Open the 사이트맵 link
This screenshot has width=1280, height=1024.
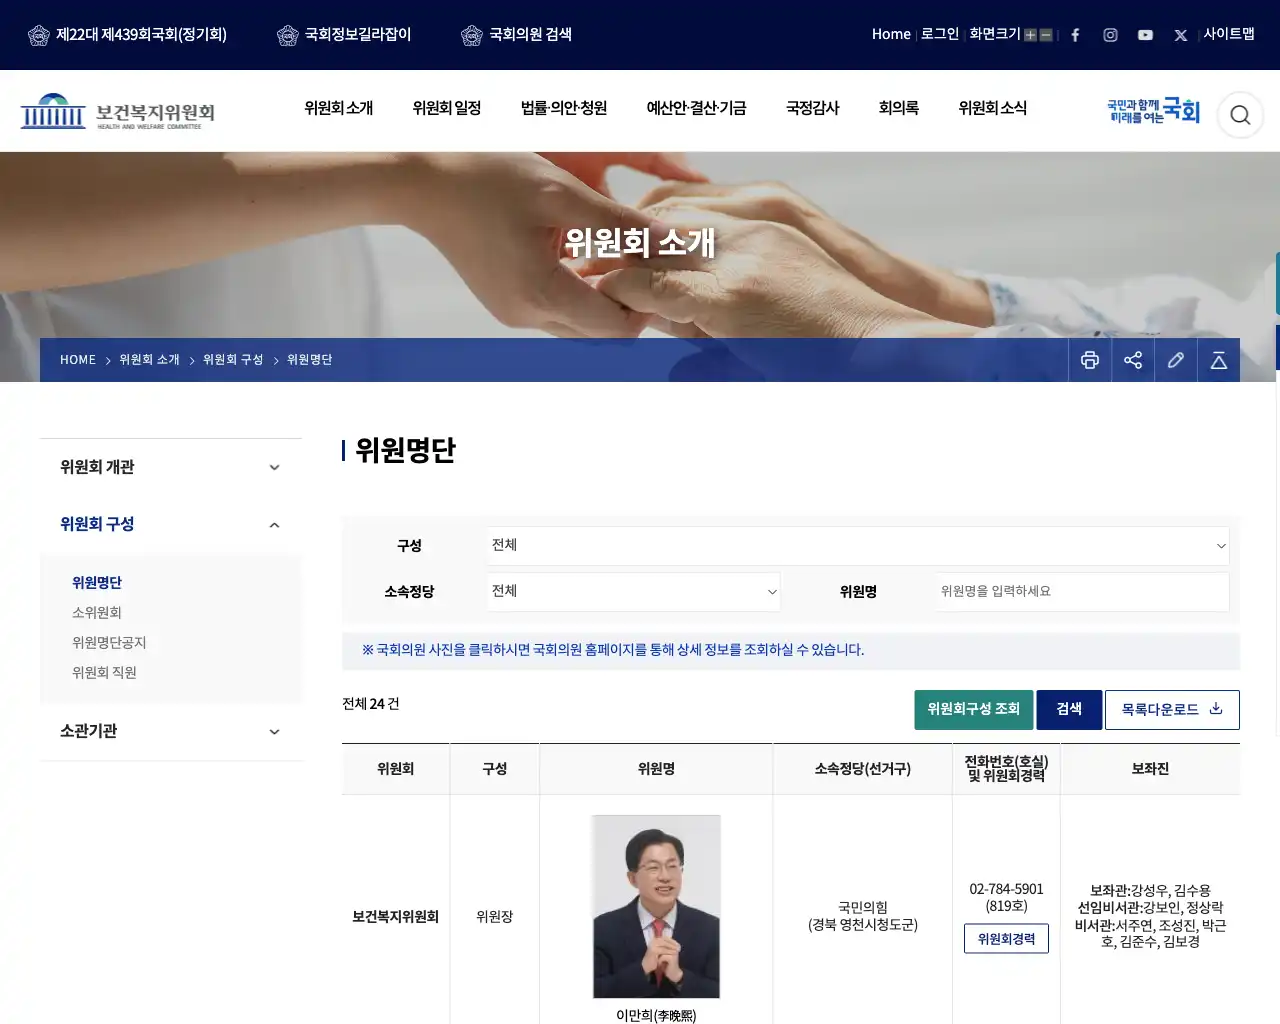[1229, 34]
